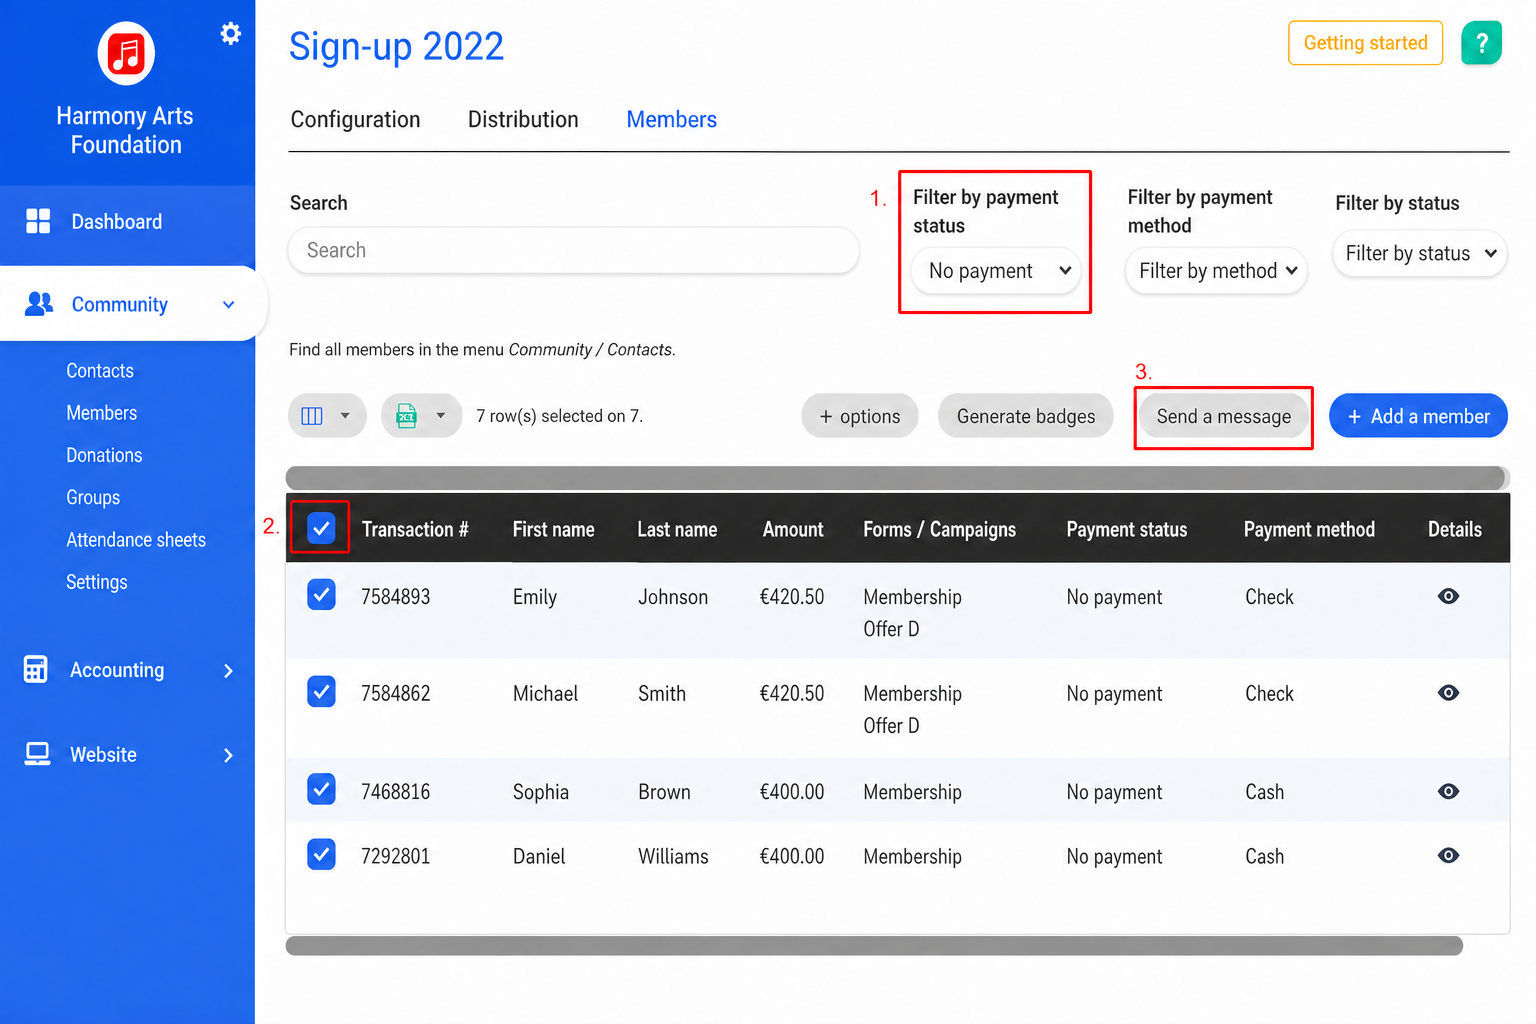
Task: Collapse the Community menu chevron
Action: point(229,304)
